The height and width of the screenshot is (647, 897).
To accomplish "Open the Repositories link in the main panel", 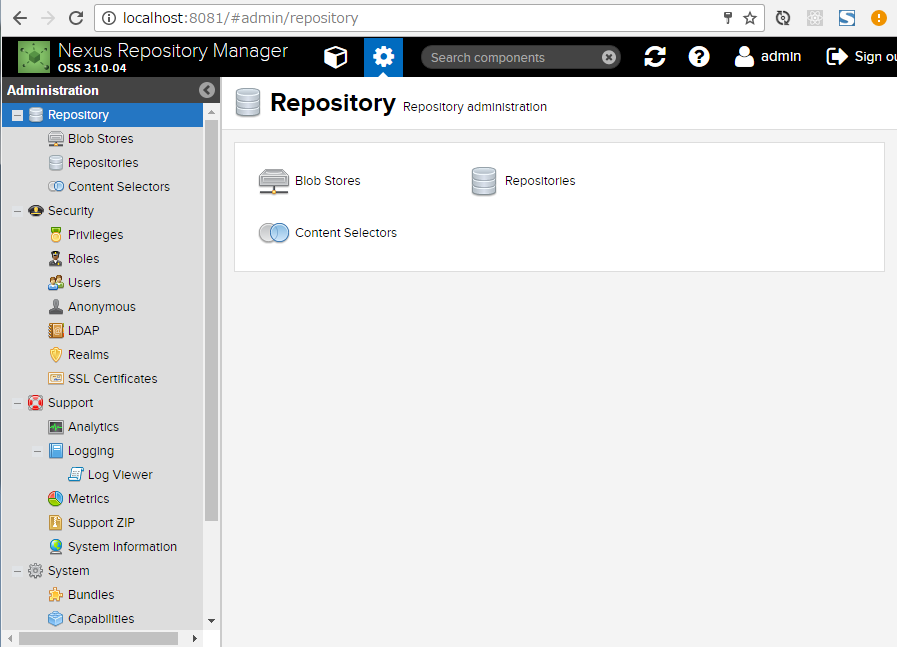I will click(x=484, y=181).
